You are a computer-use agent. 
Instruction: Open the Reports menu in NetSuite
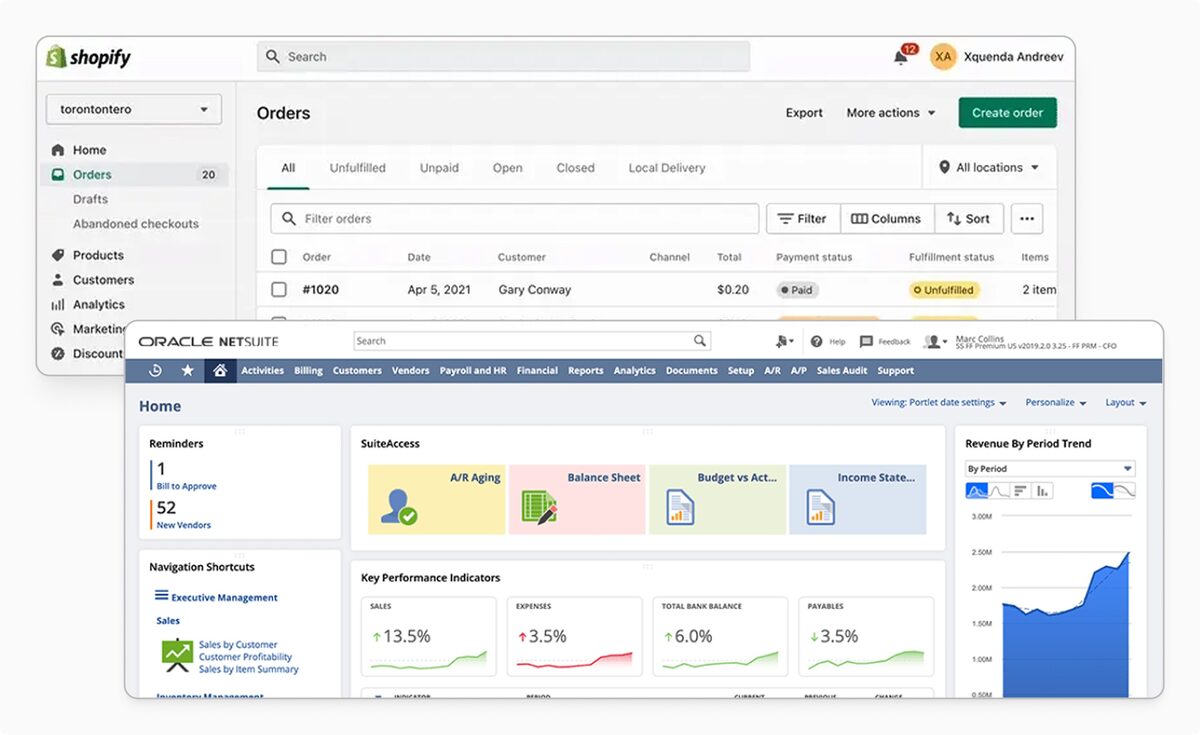pos(585,370)
